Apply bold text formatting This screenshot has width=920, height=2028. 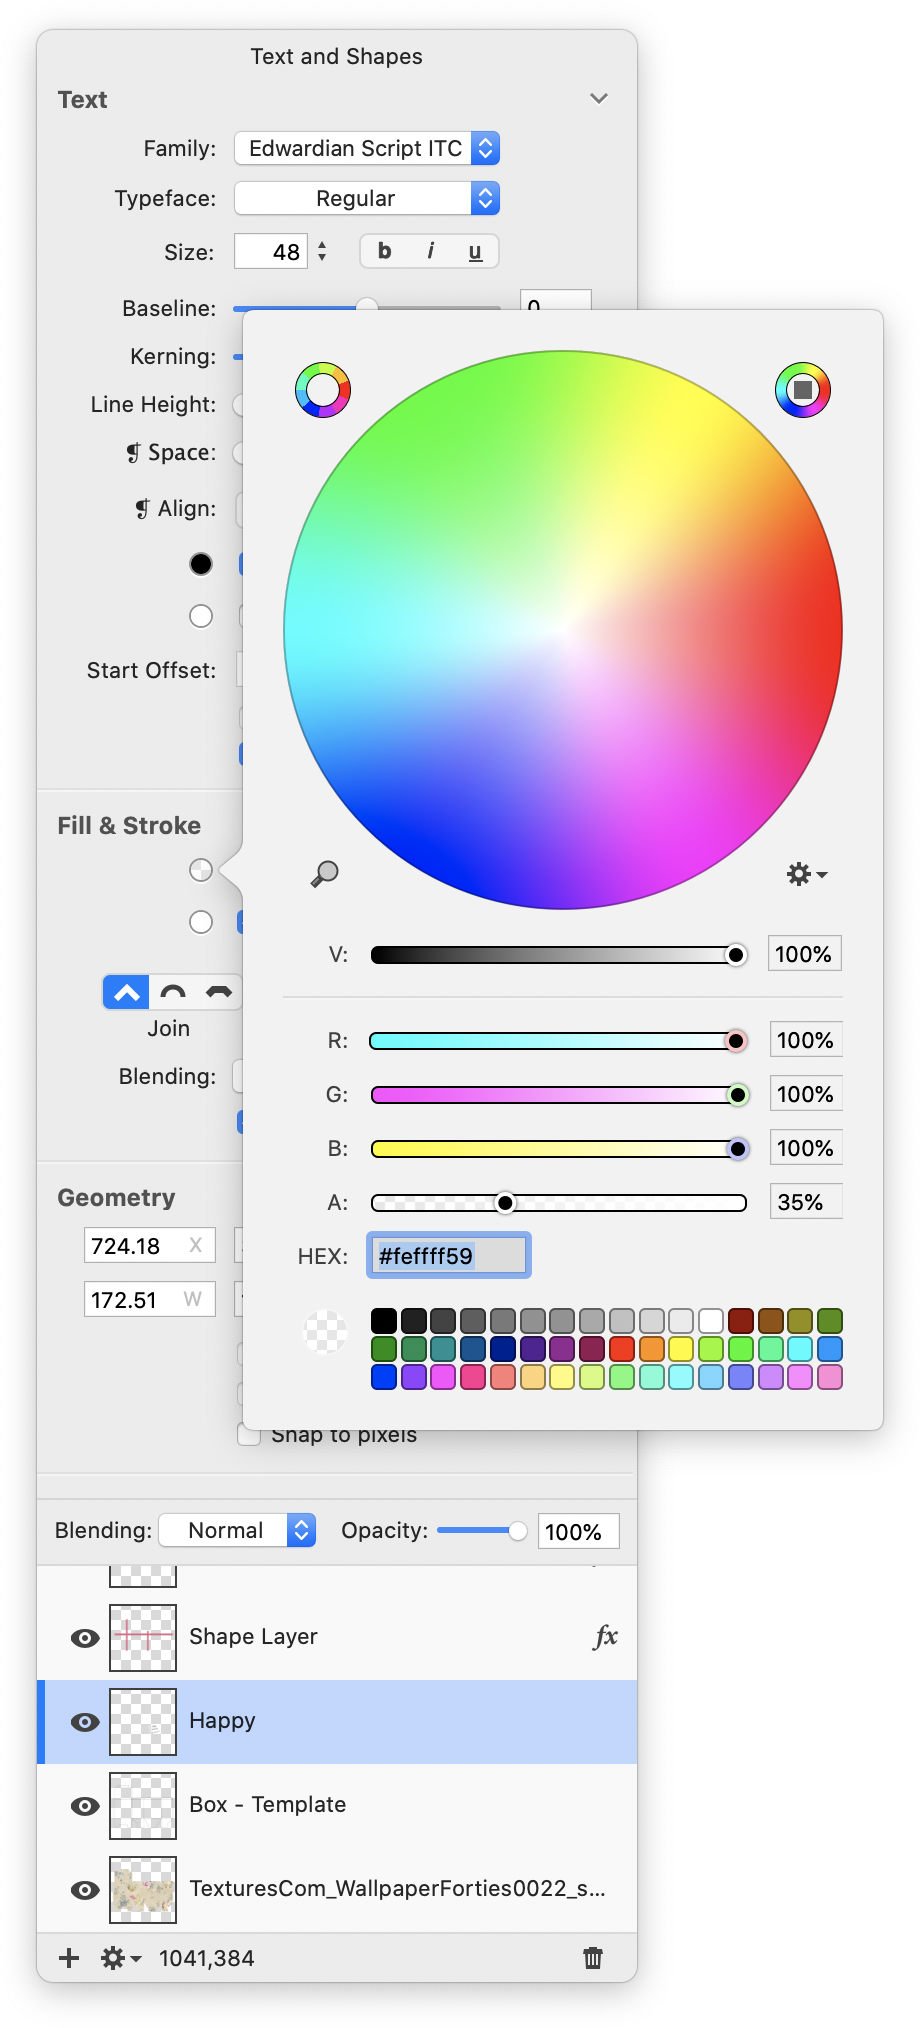coord(384,251)
